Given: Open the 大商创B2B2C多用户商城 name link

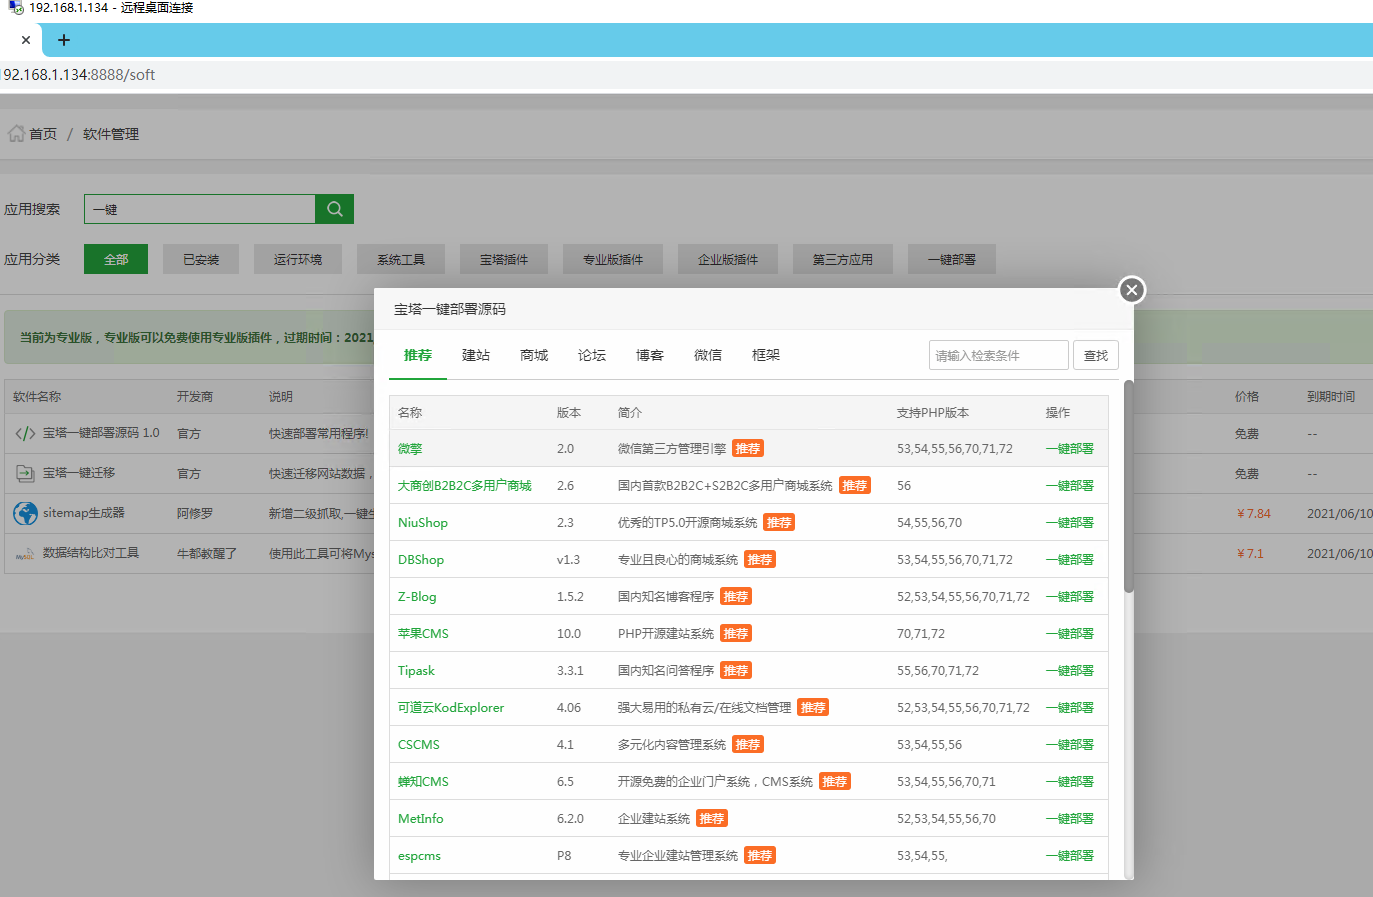Looking at the screenshot, I should [465, 486].
